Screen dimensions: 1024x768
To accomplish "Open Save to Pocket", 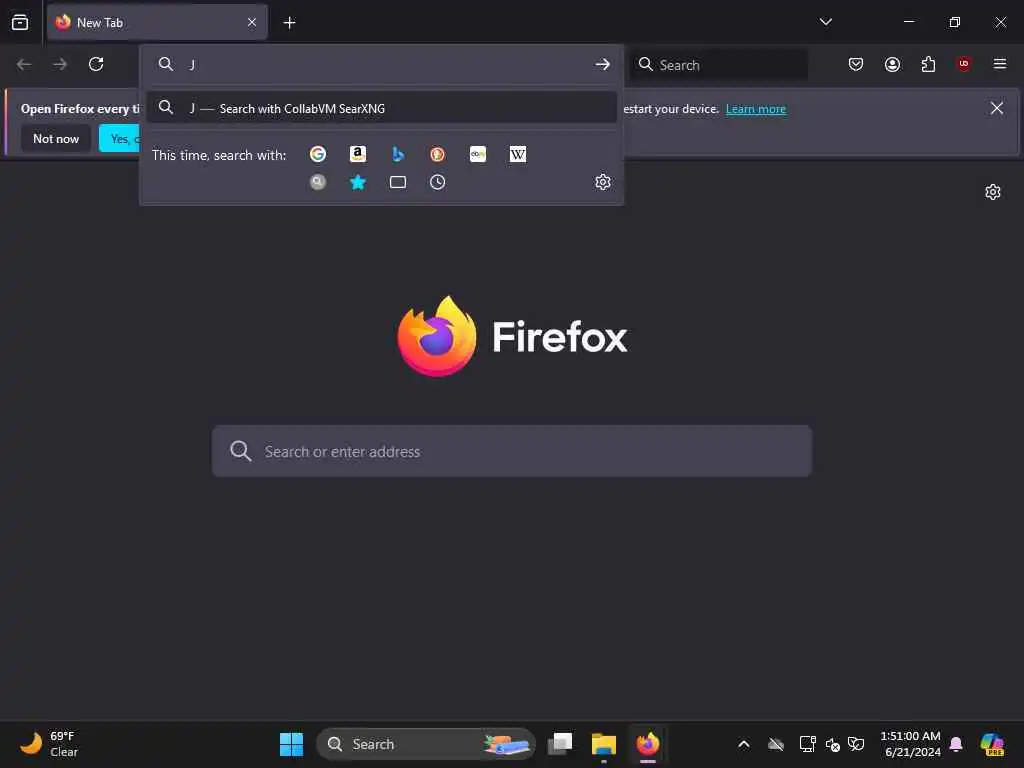I will [856, 64].
